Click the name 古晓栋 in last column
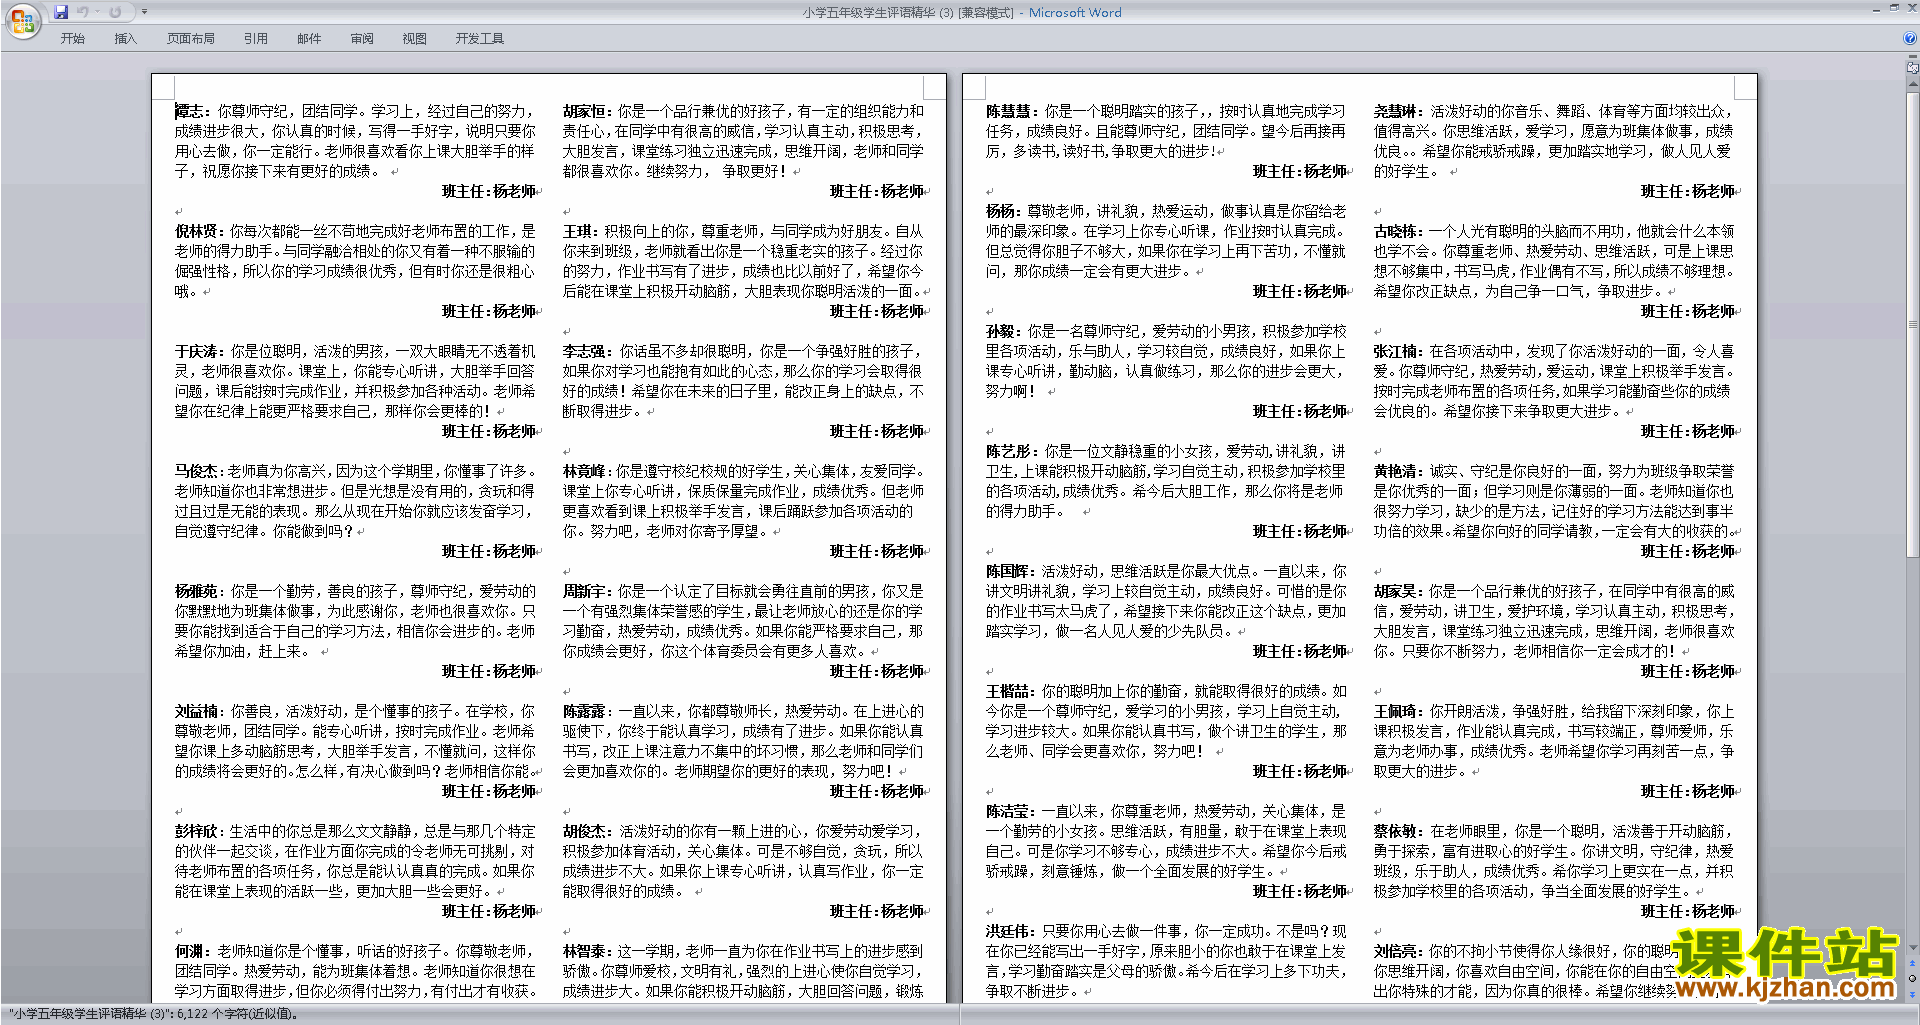The width and height of the screenshot is (1920, 1025). [x=1397, y=231]
